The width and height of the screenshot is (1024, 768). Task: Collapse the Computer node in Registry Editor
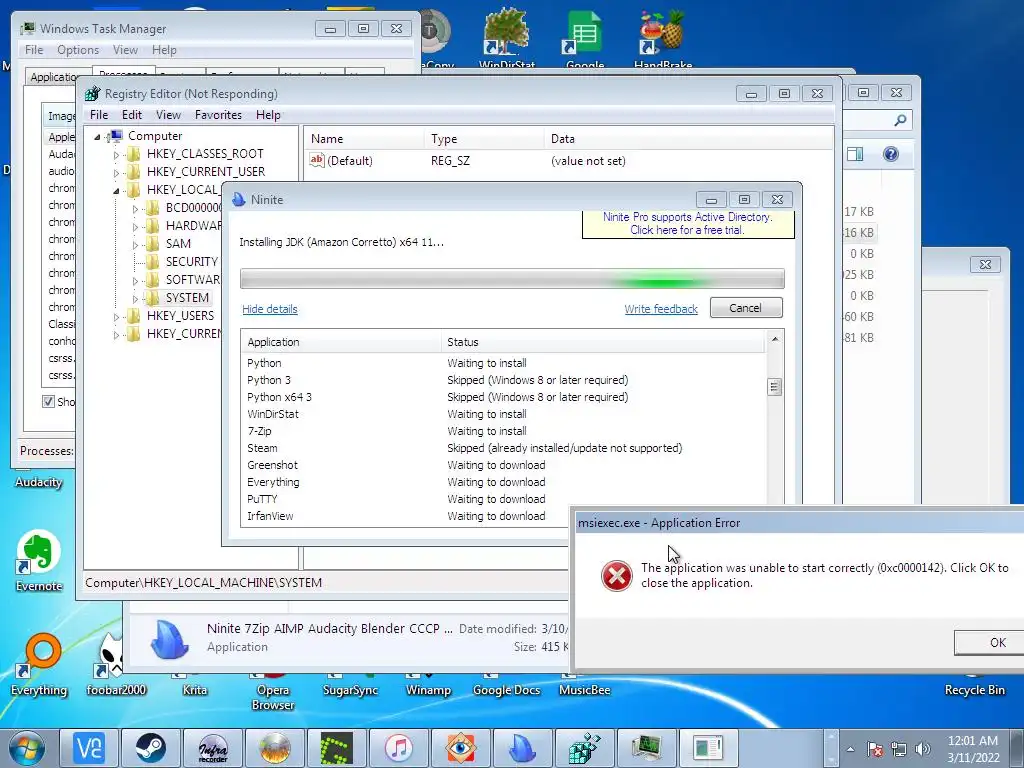(97, 136)
